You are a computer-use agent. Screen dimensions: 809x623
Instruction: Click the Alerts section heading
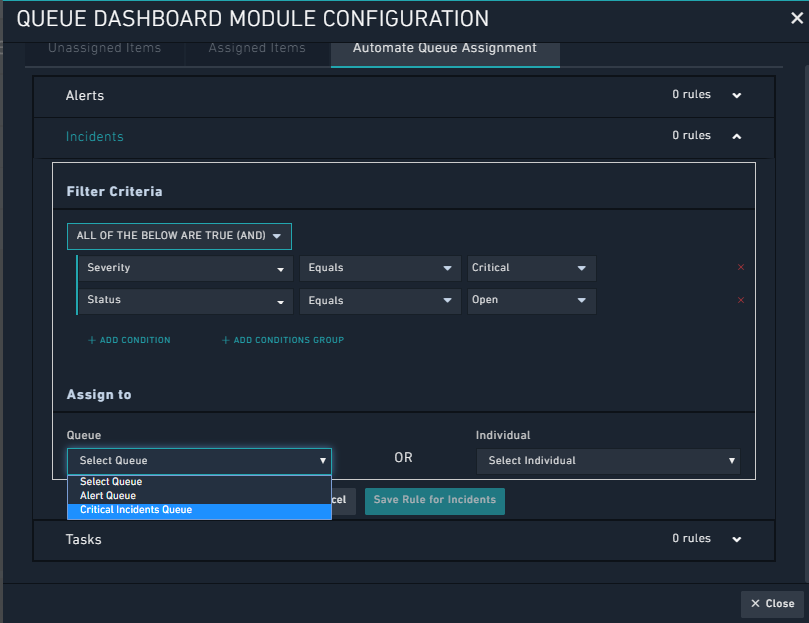tap(85, 96)
